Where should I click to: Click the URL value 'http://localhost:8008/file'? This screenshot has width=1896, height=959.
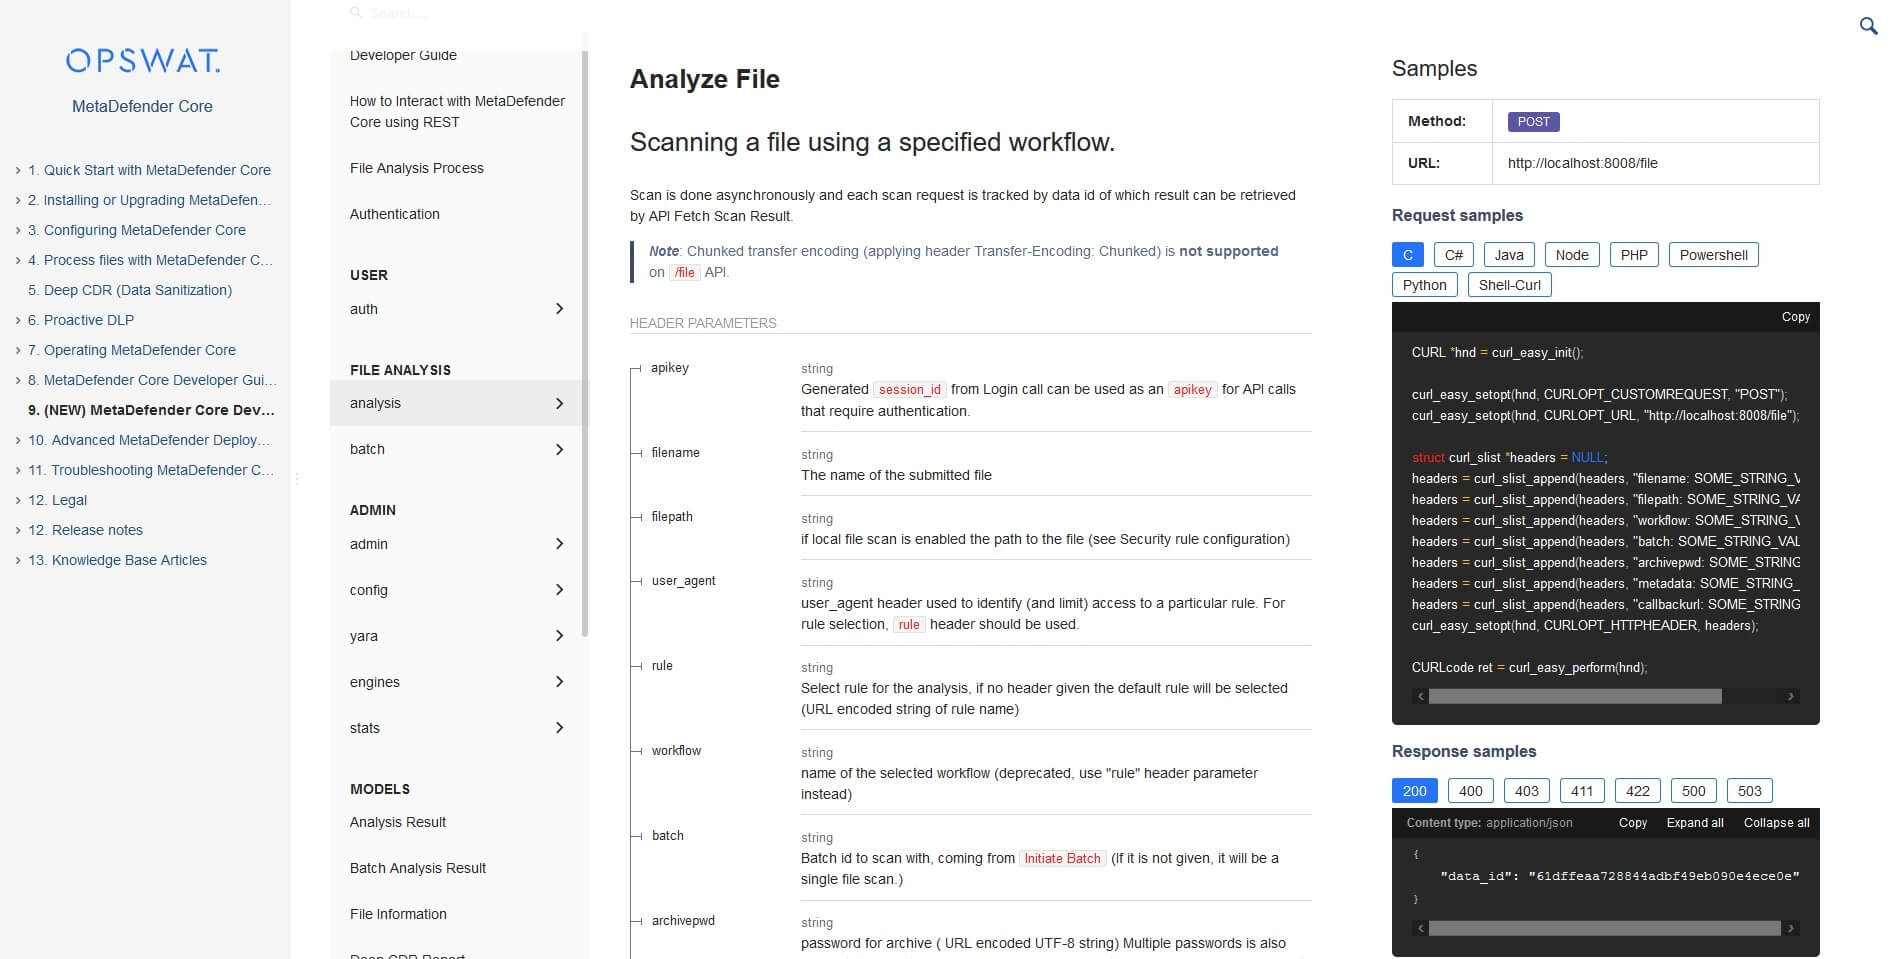tap(1582, 163)
